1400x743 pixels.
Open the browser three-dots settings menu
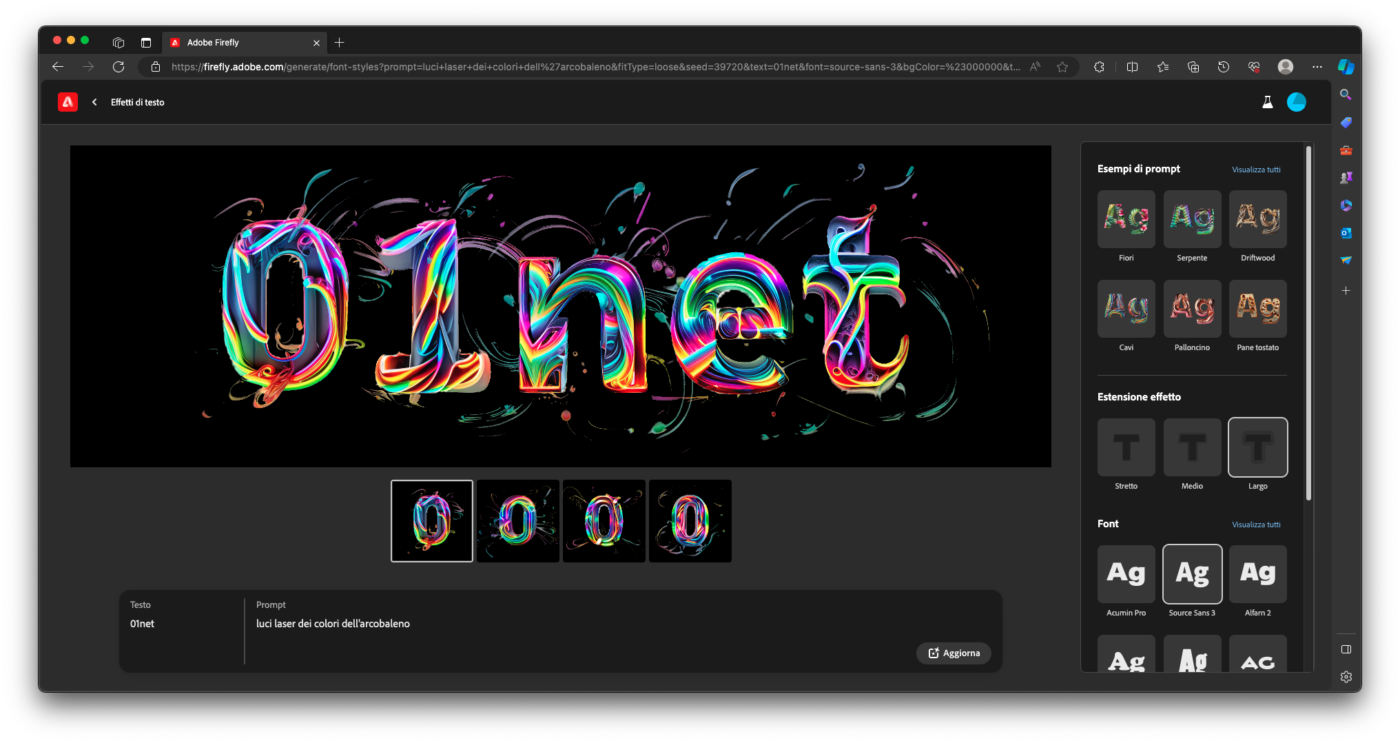click(x=1316, y=67)
